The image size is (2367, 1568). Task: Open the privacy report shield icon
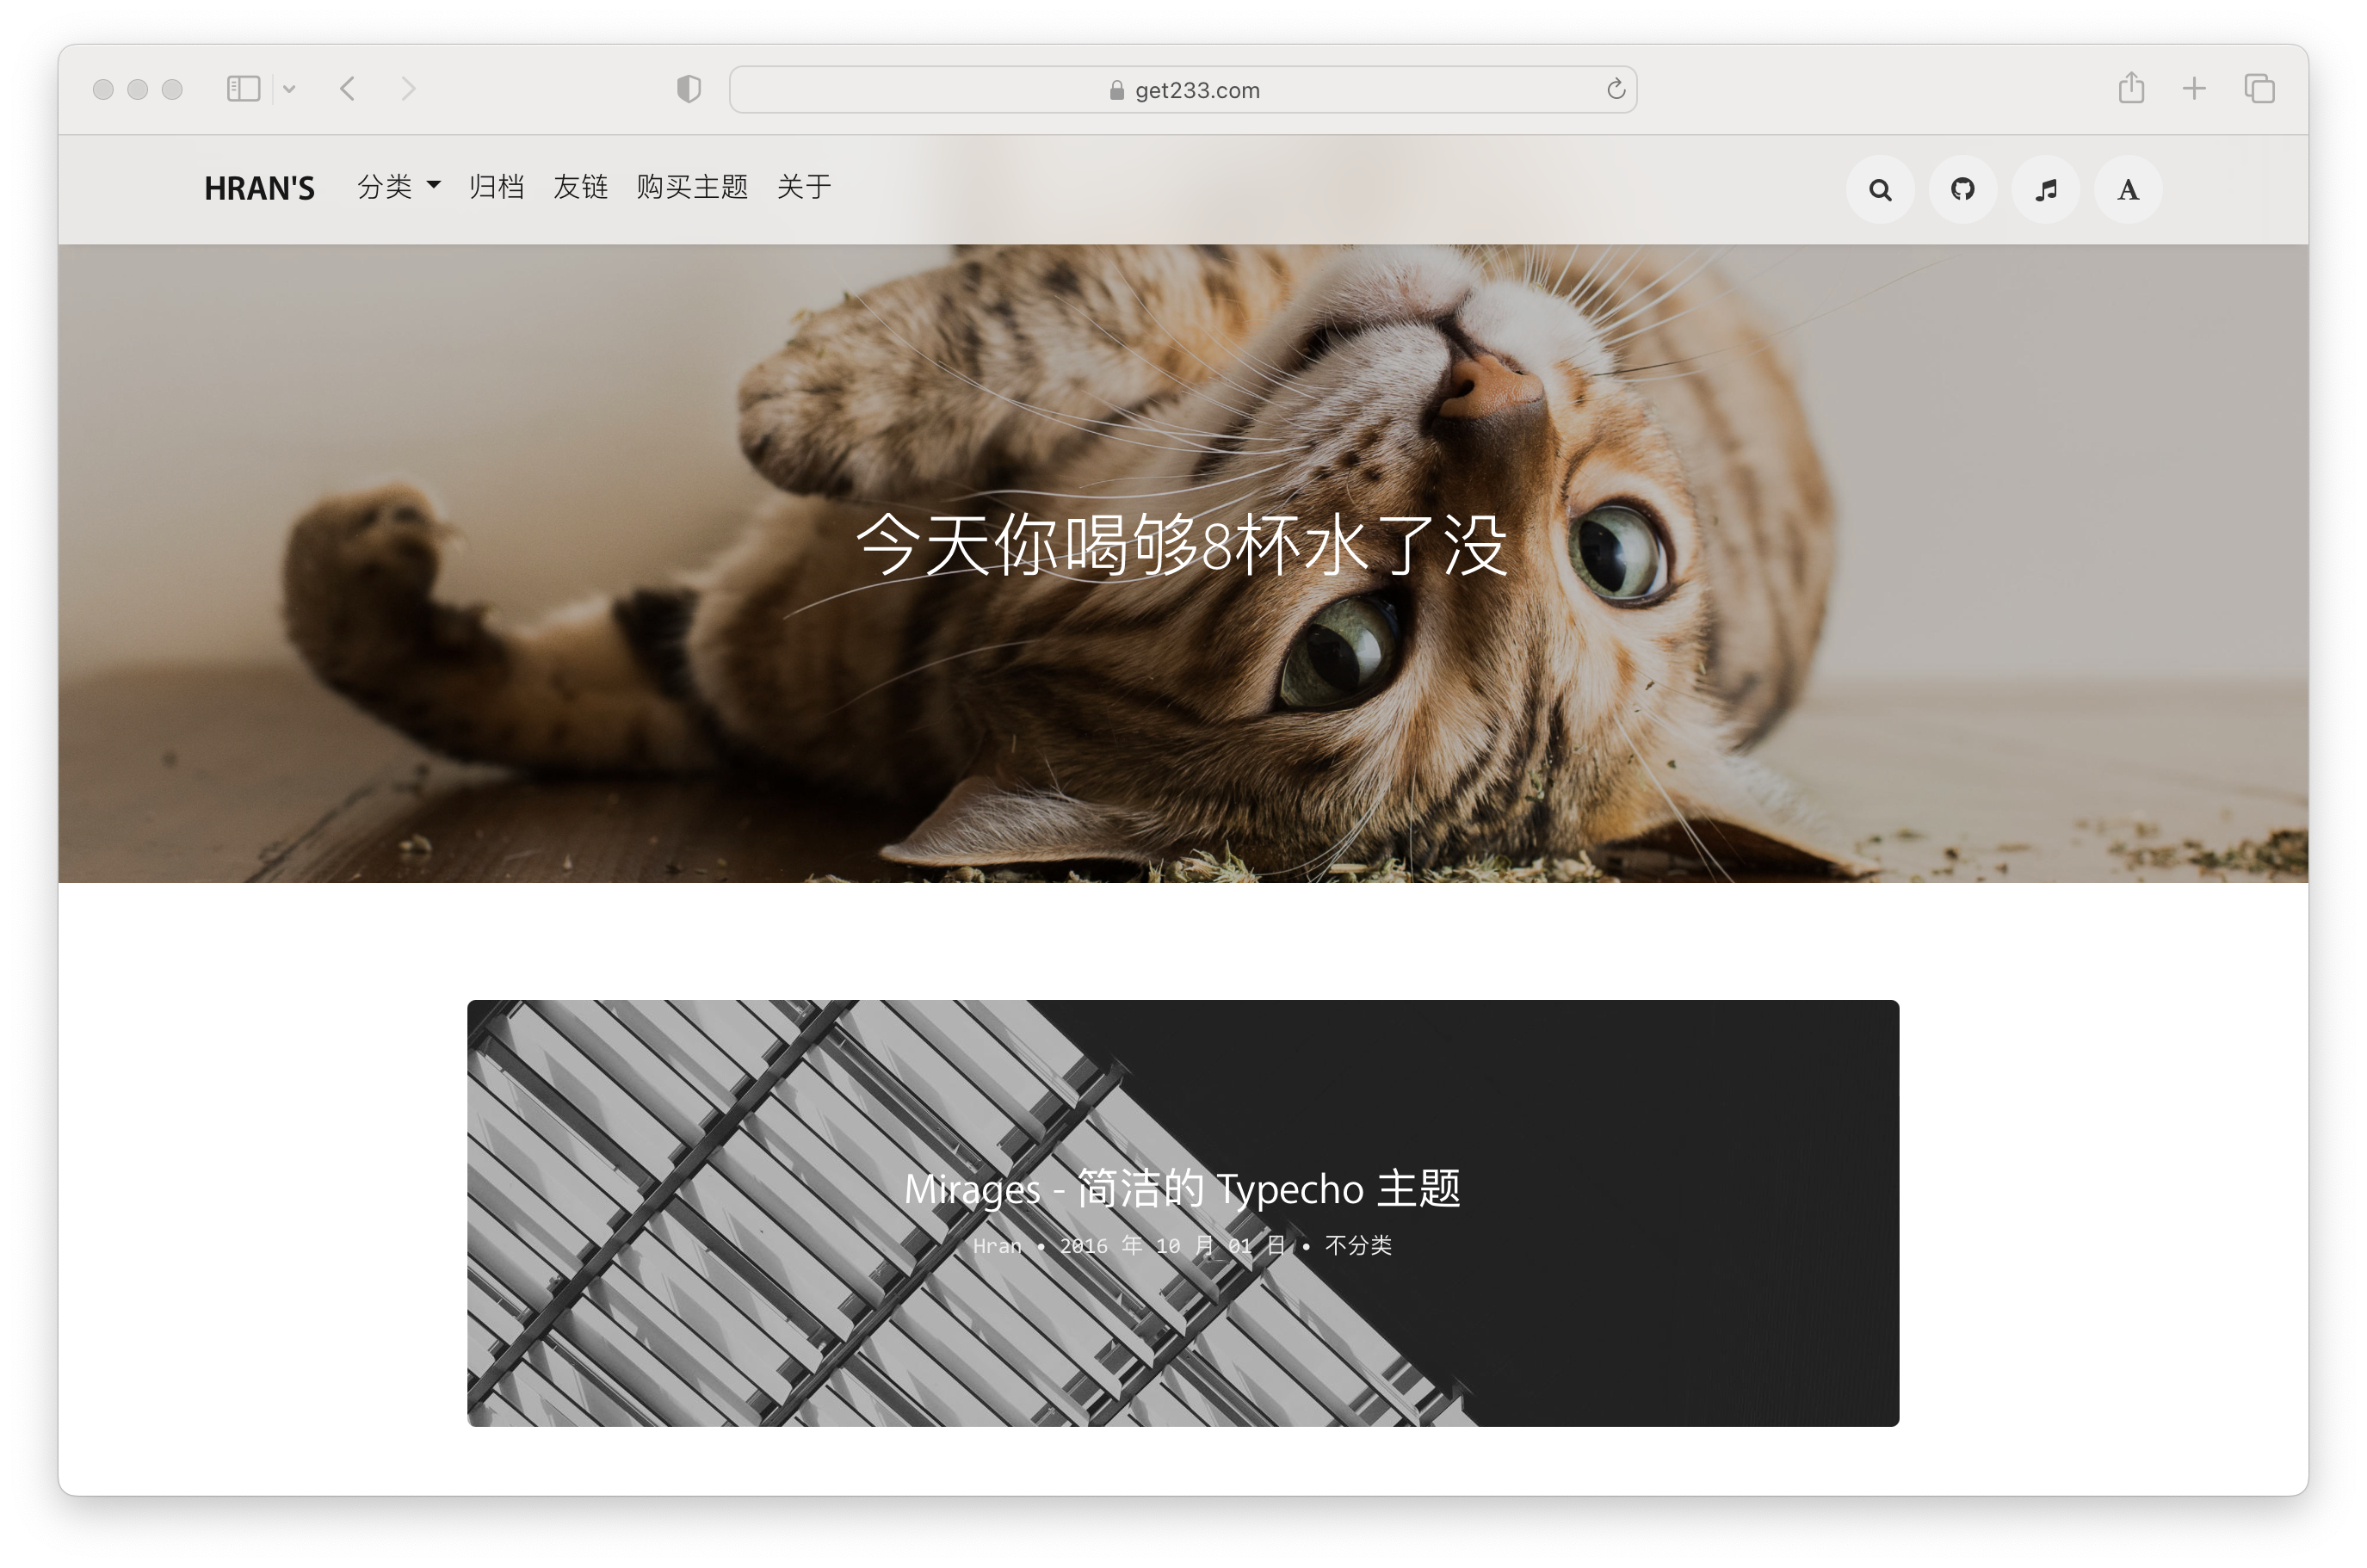(688, 89)
